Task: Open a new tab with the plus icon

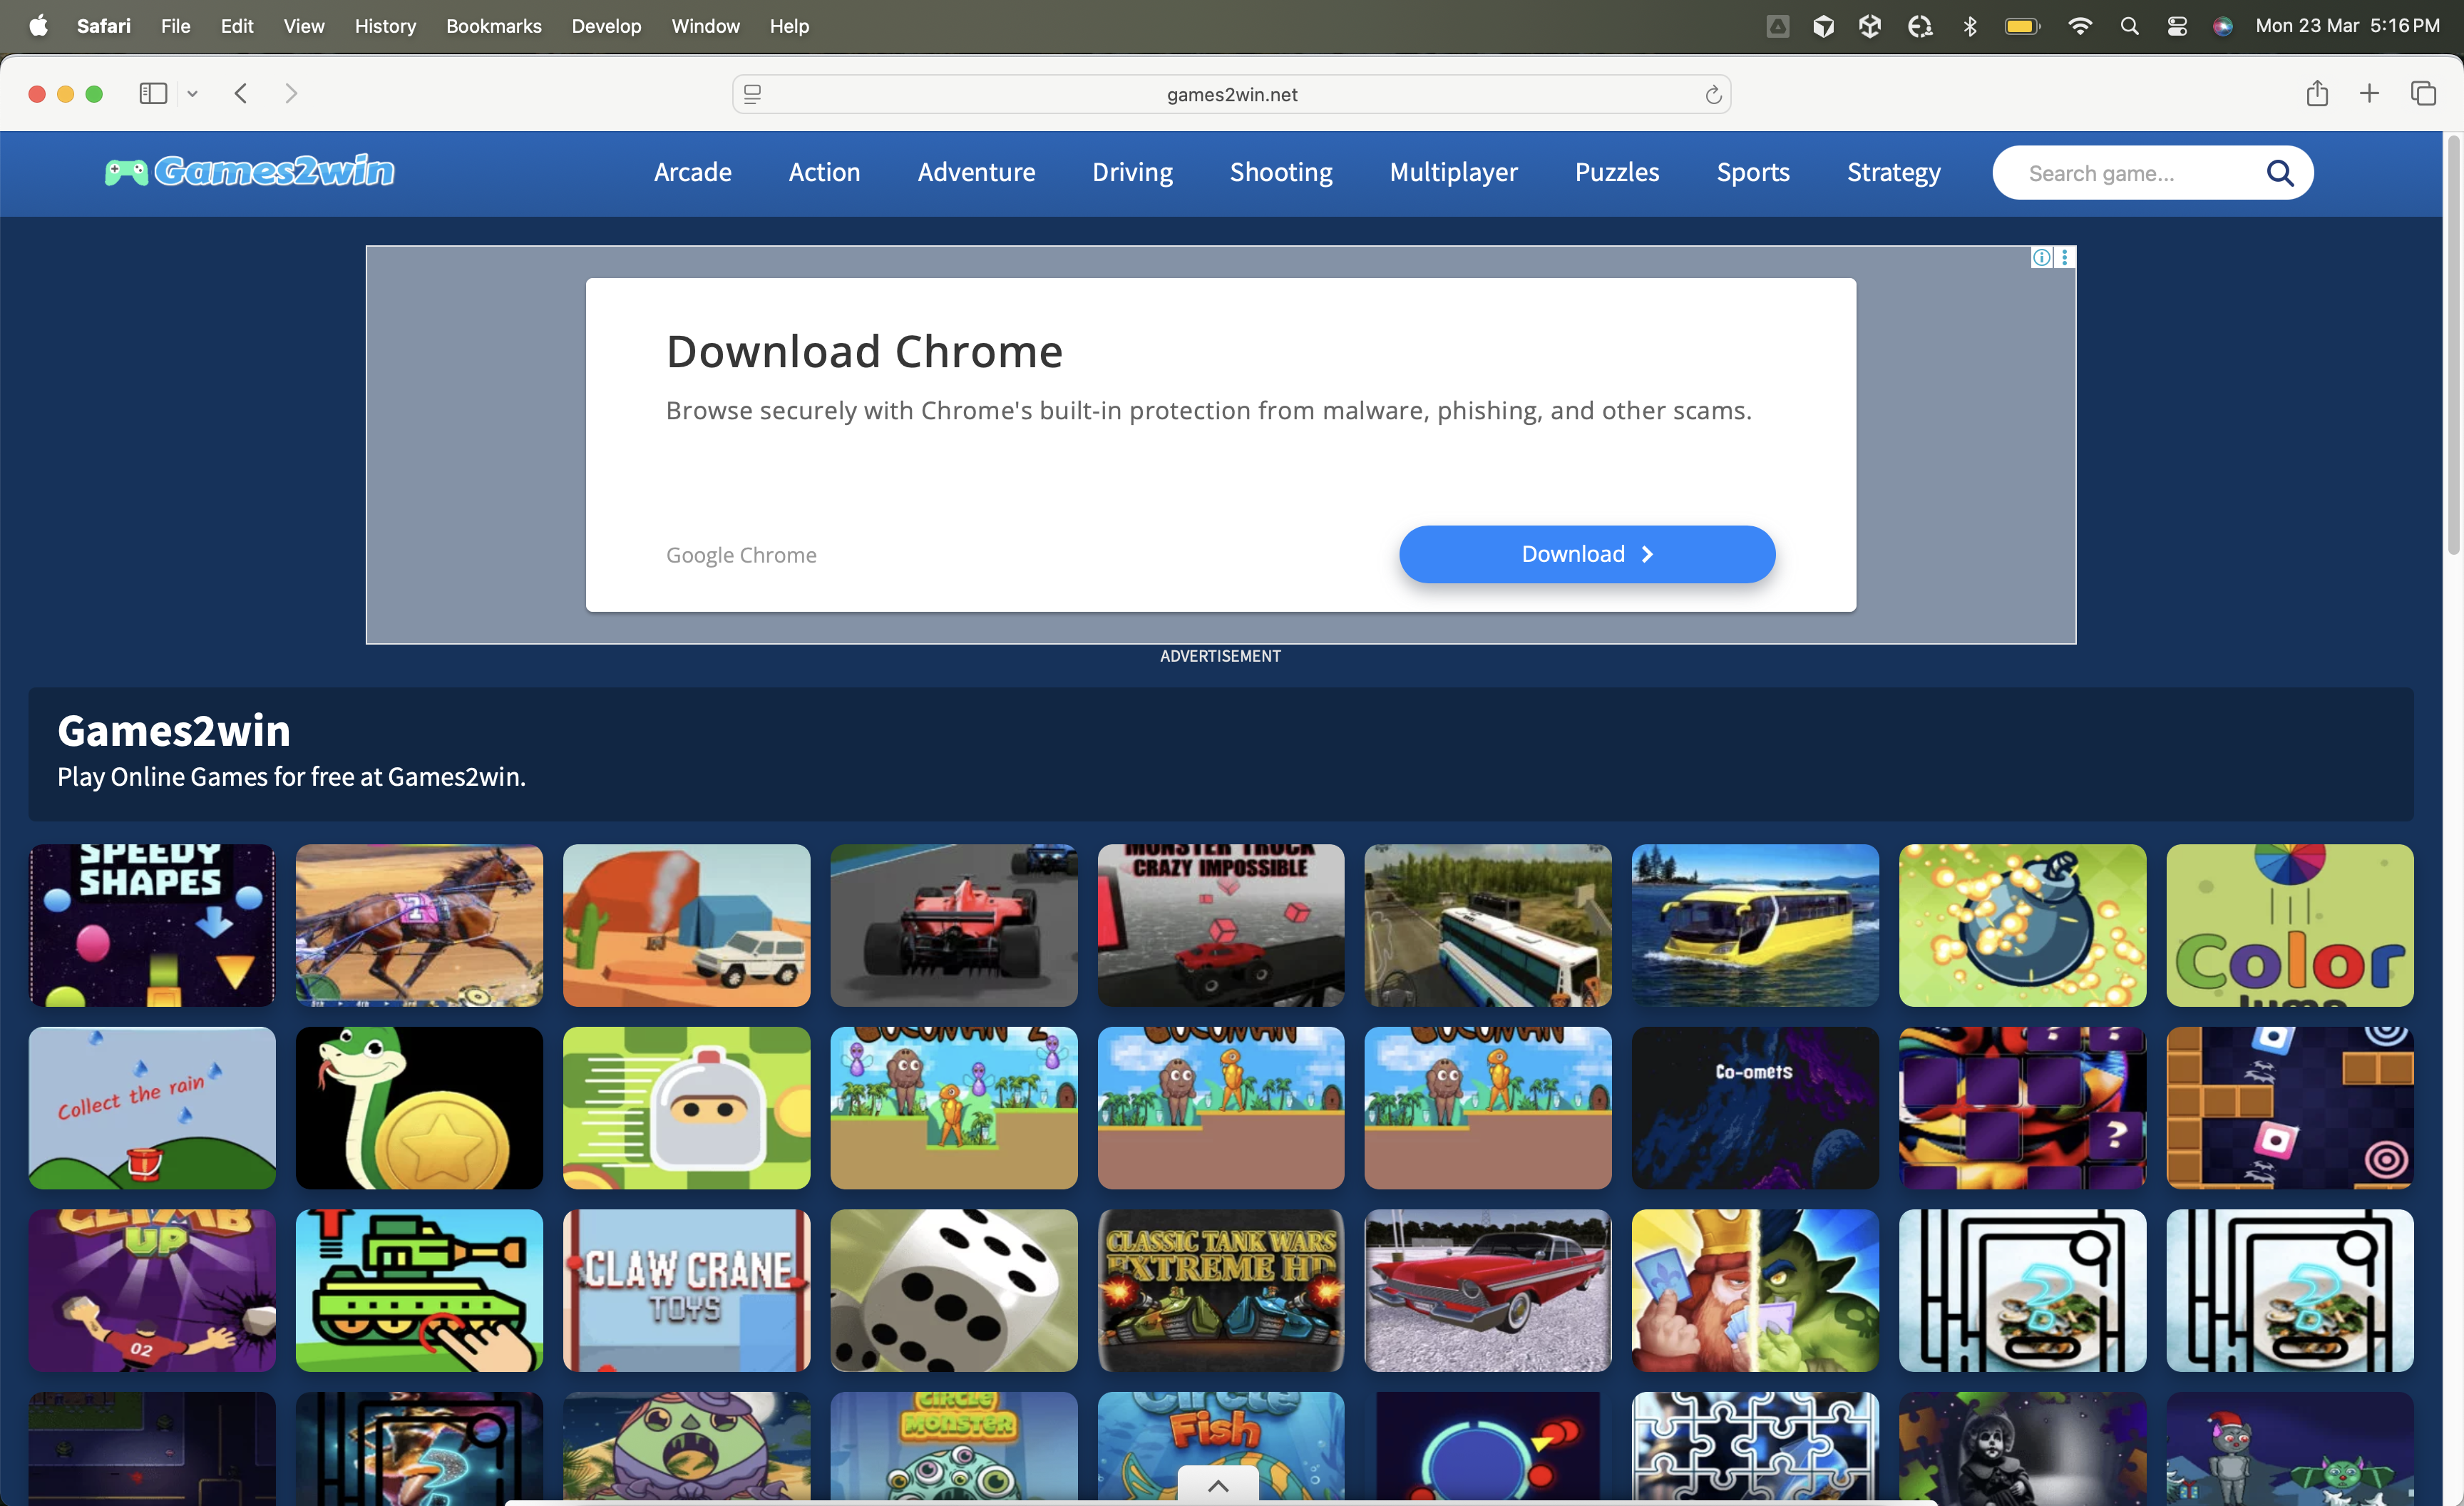Action: [2369, 94]
